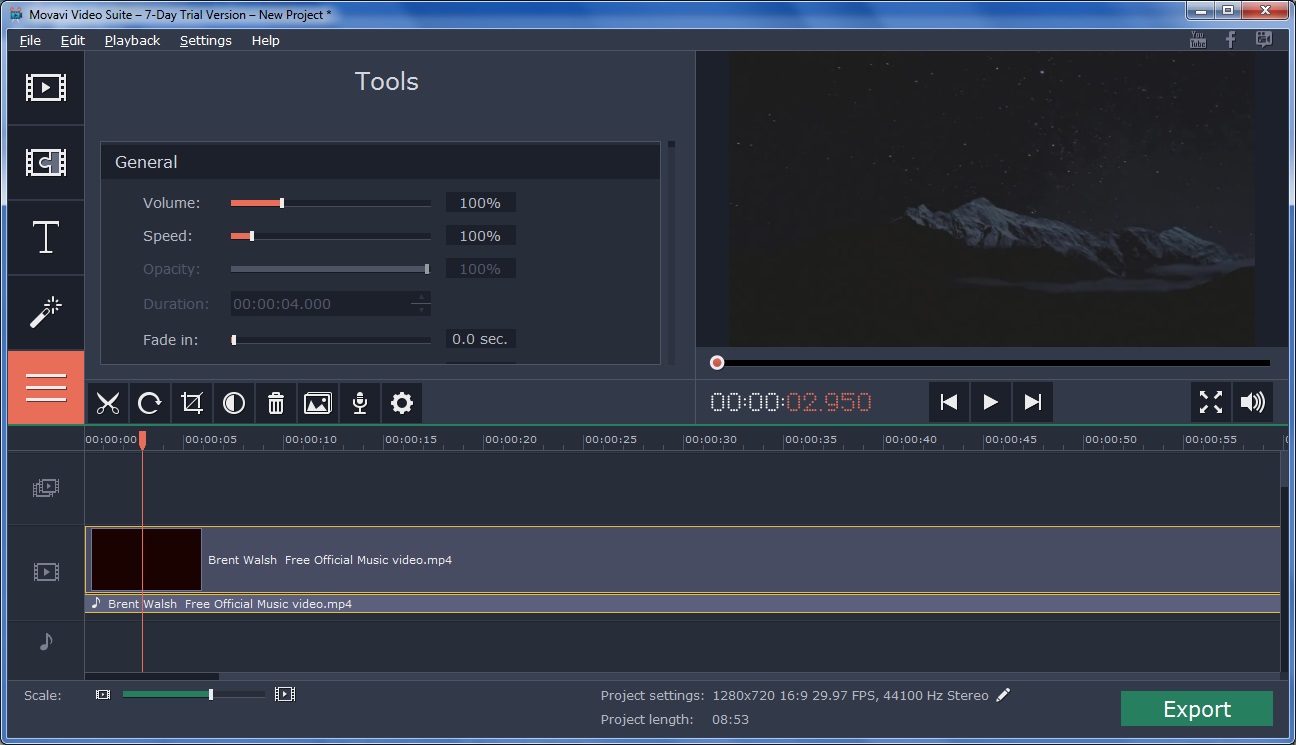This screenshot has height=745, width=1296.
Task: Open the Tools hamburger panel
Action: pos(45,387)
